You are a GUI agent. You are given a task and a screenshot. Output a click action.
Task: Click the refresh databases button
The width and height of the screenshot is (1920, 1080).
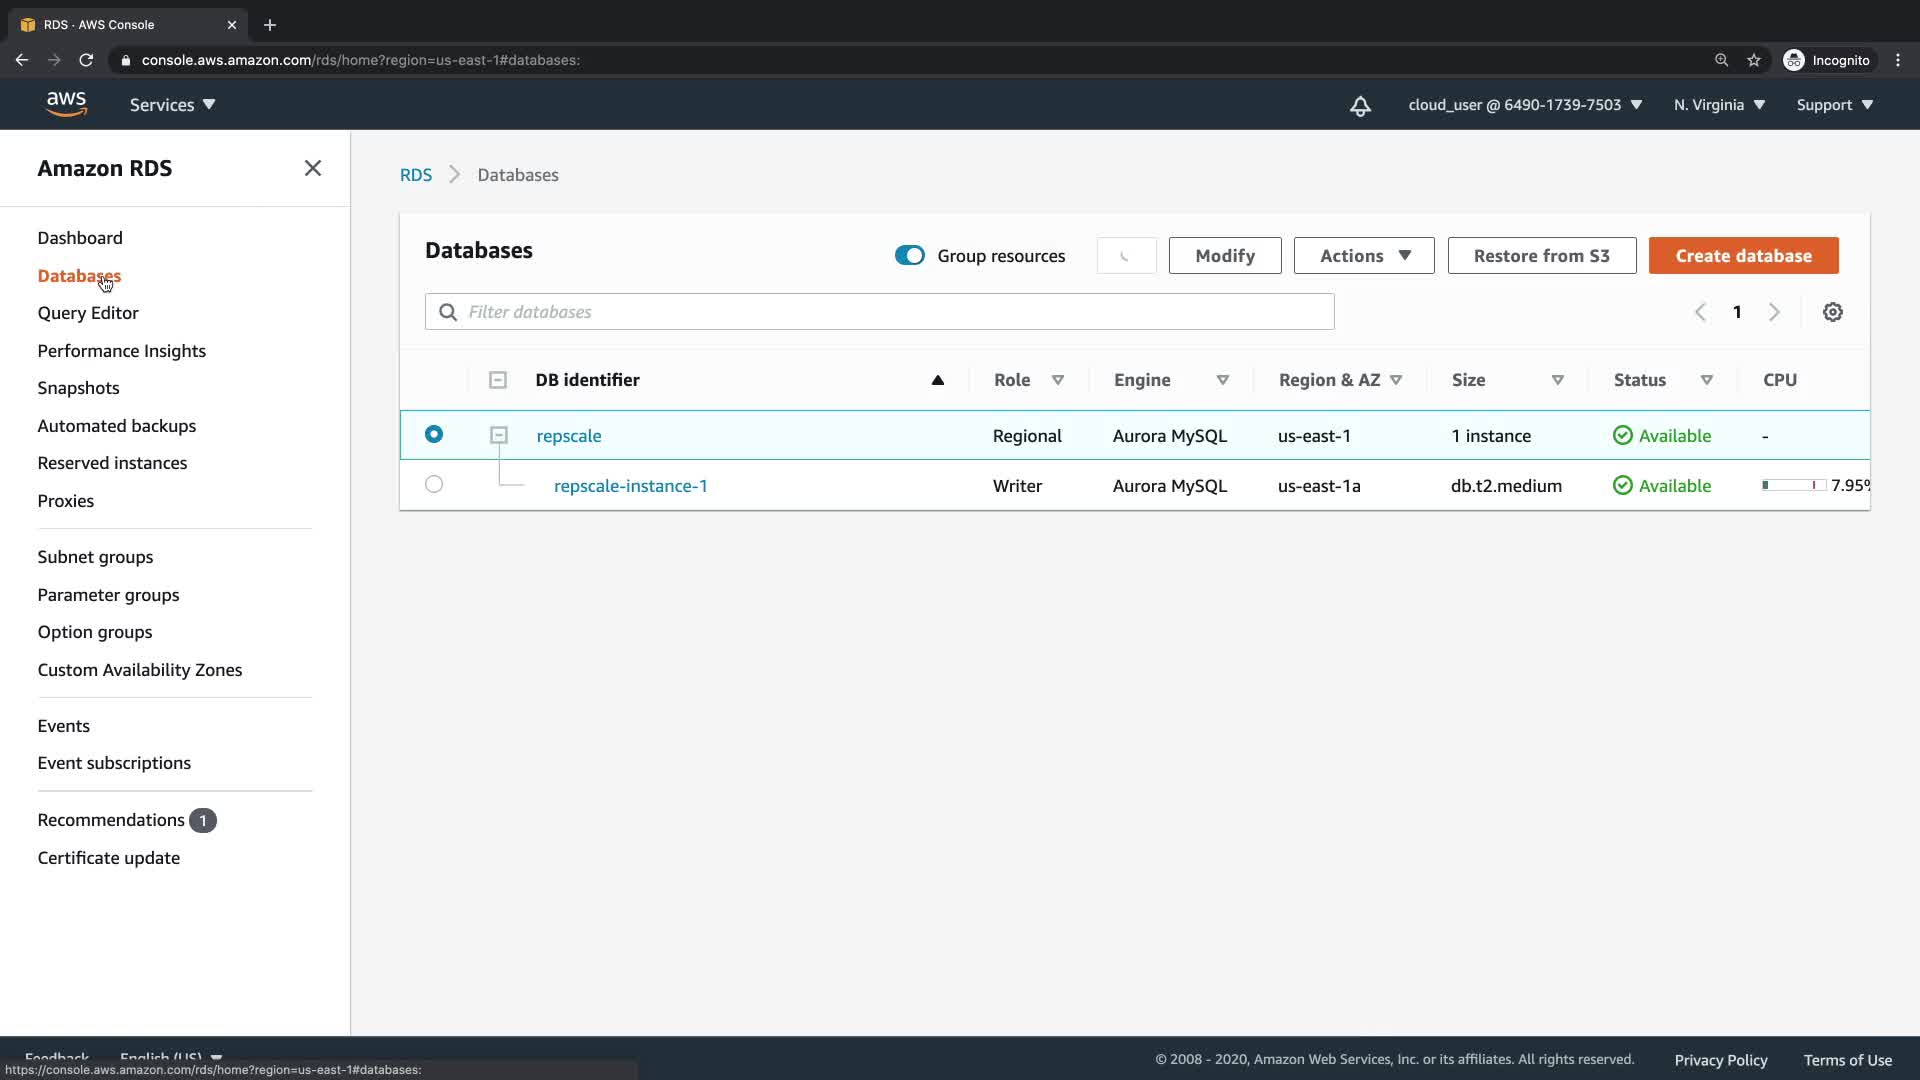point(1126,256)
